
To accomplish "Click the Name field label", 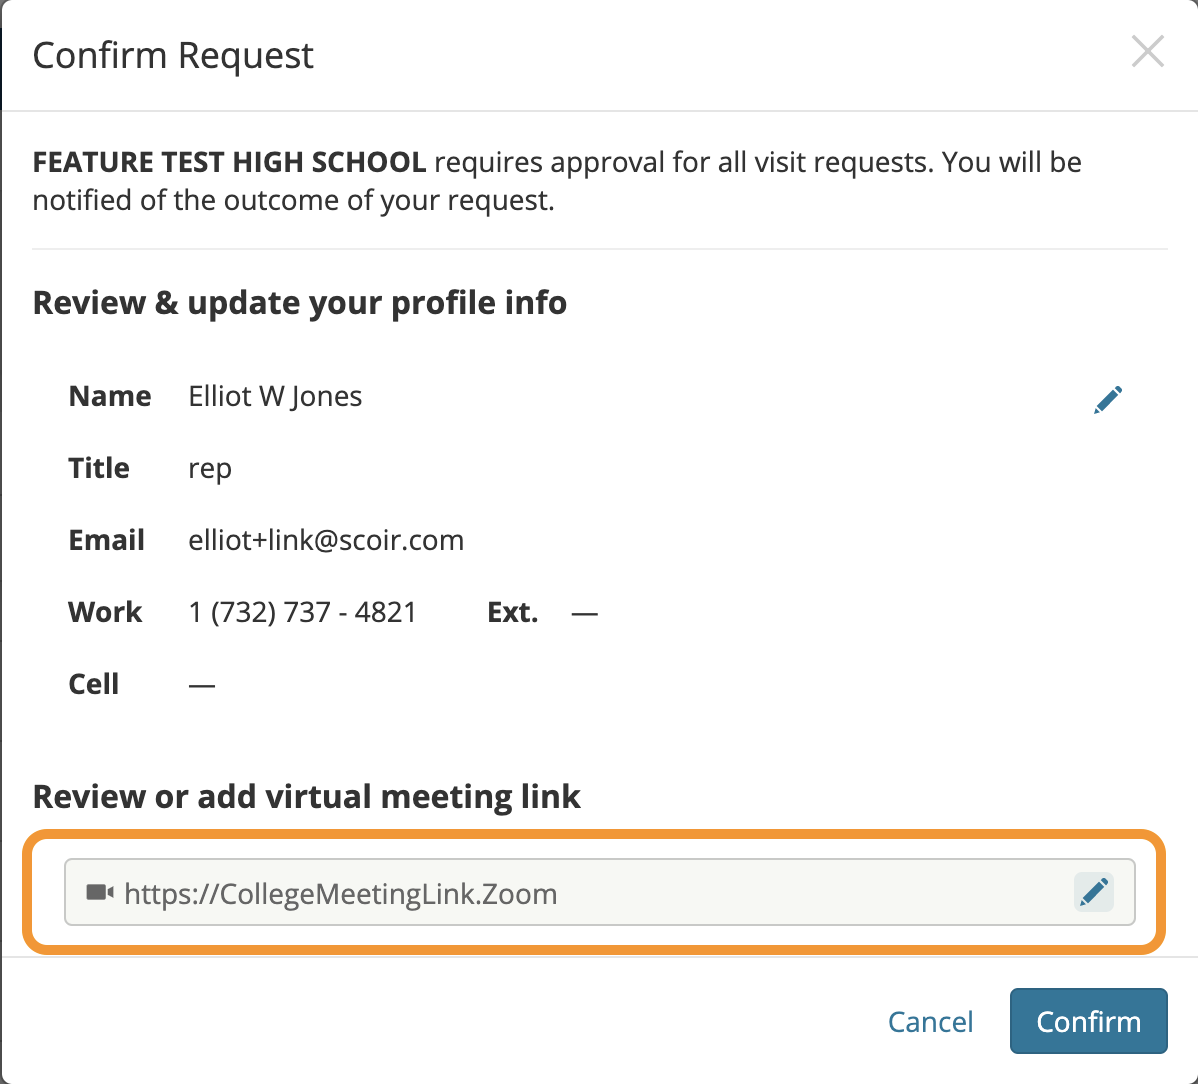I will 110,396.
